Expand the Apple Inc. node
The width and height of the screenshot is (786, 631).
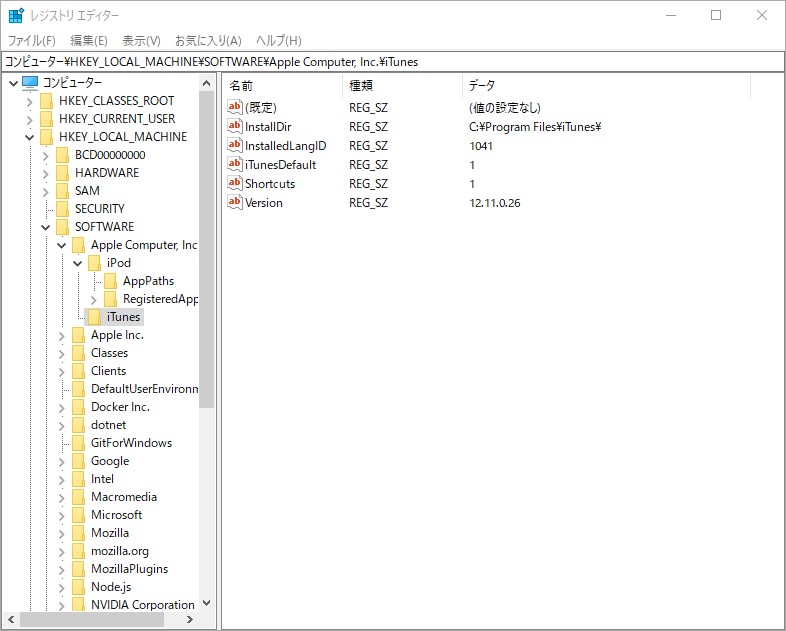coord(62,336)
